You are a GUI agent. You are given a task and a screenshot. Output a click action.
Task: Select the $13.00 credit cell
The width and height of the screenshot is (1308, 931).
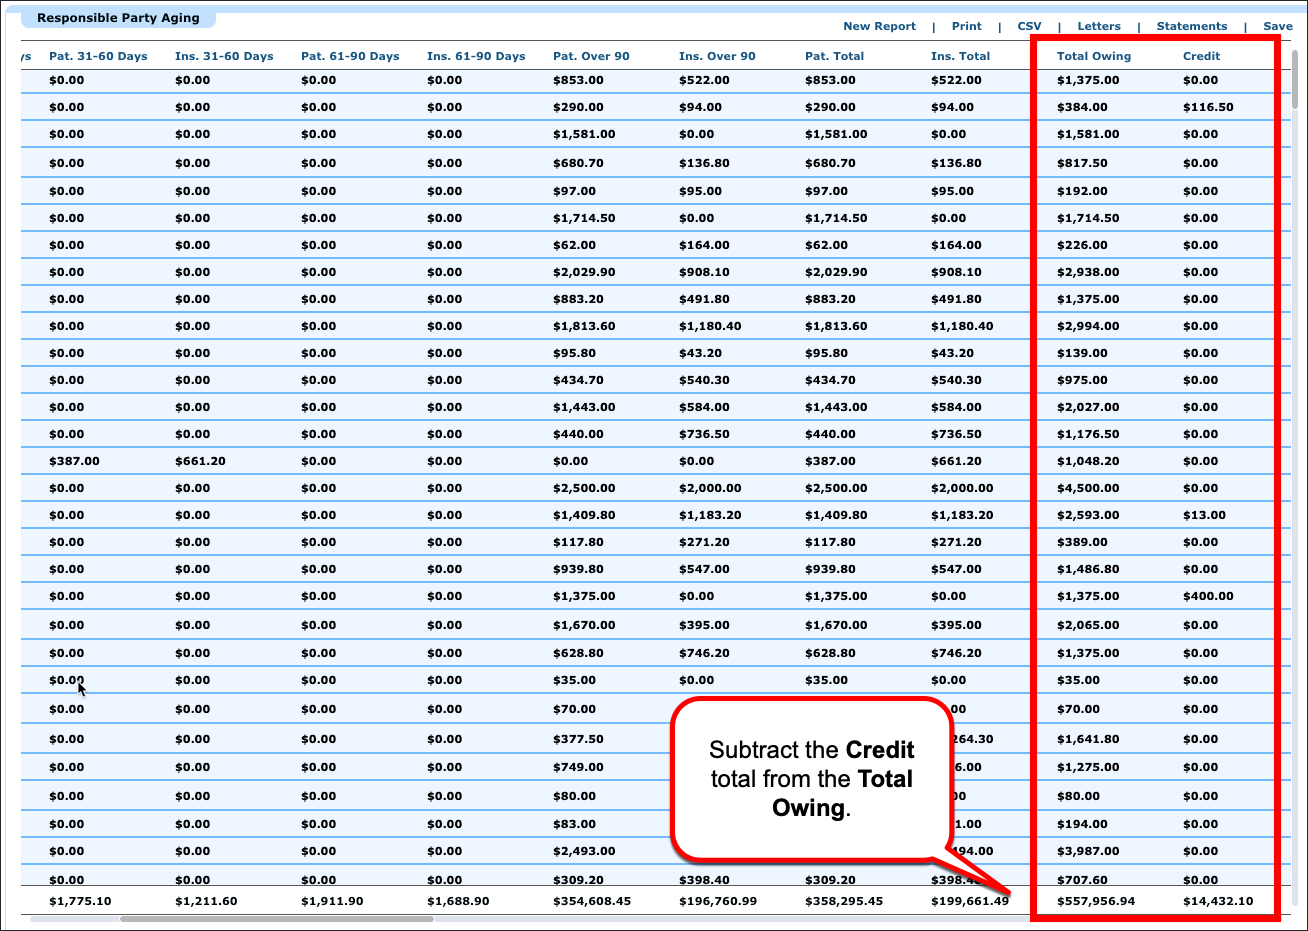pos(1204,515)
